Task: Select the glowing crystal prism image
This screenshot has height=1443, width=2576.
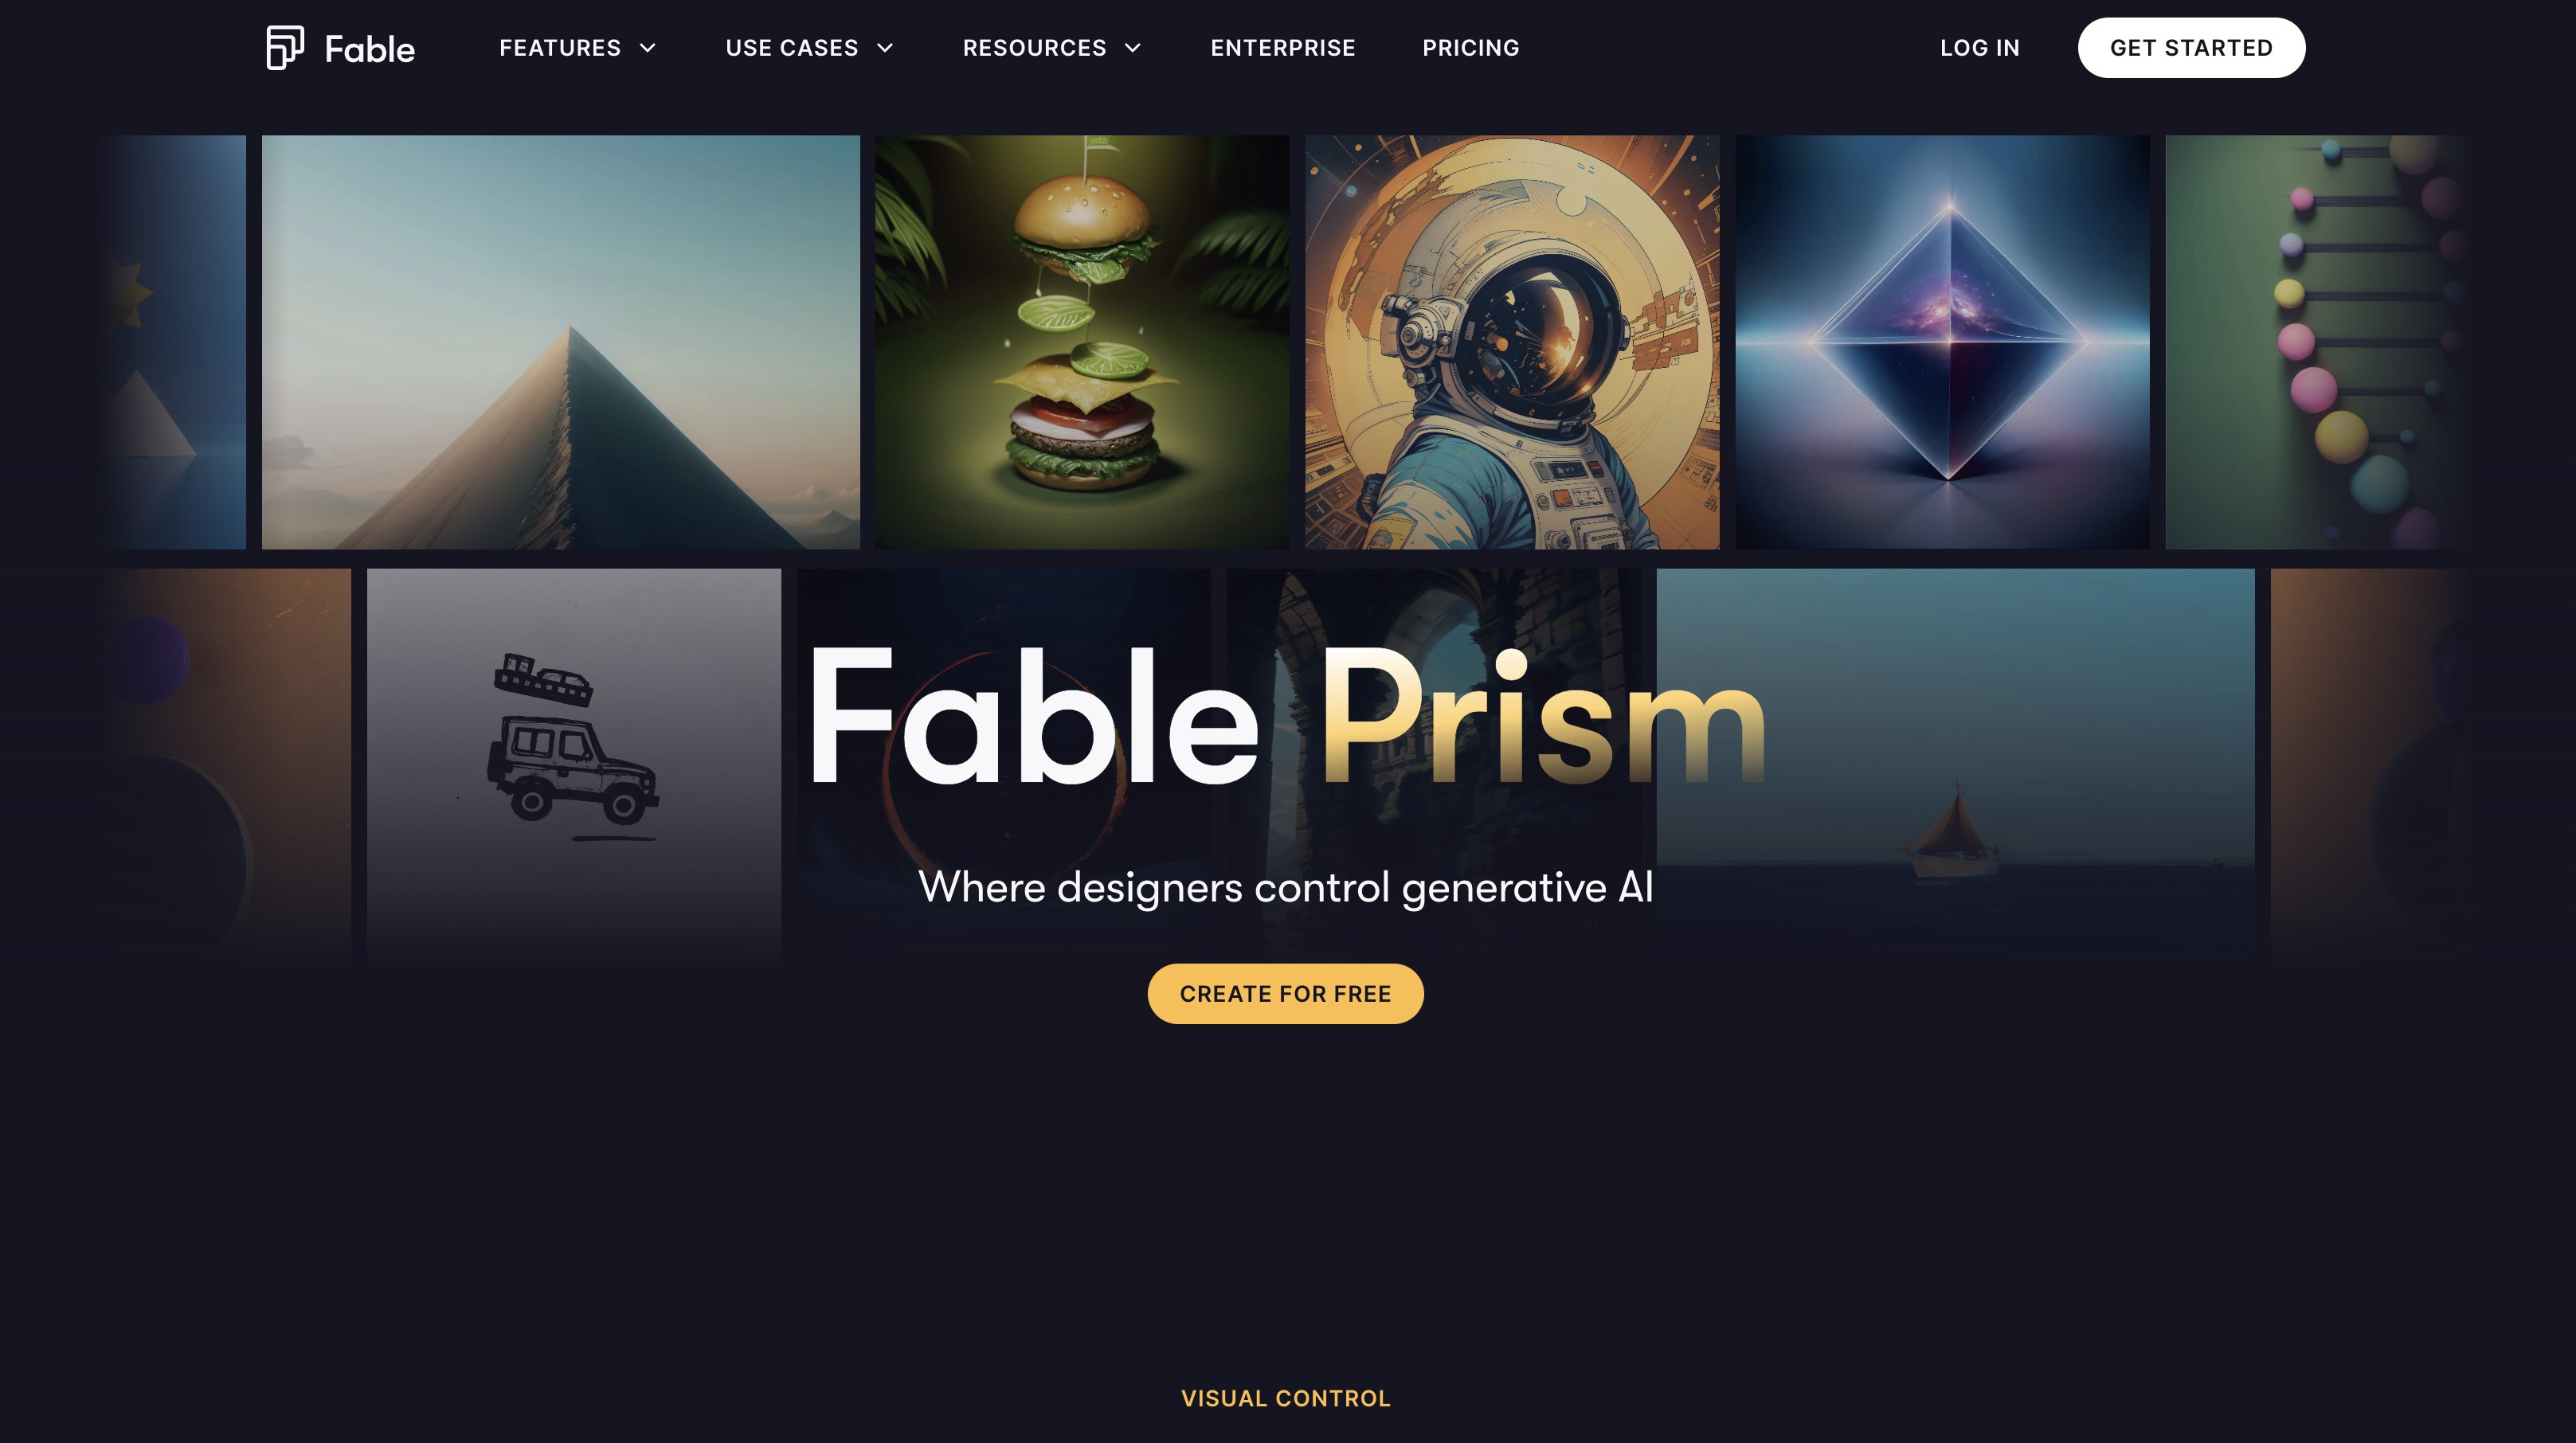Action: [x=1942, y=342]
